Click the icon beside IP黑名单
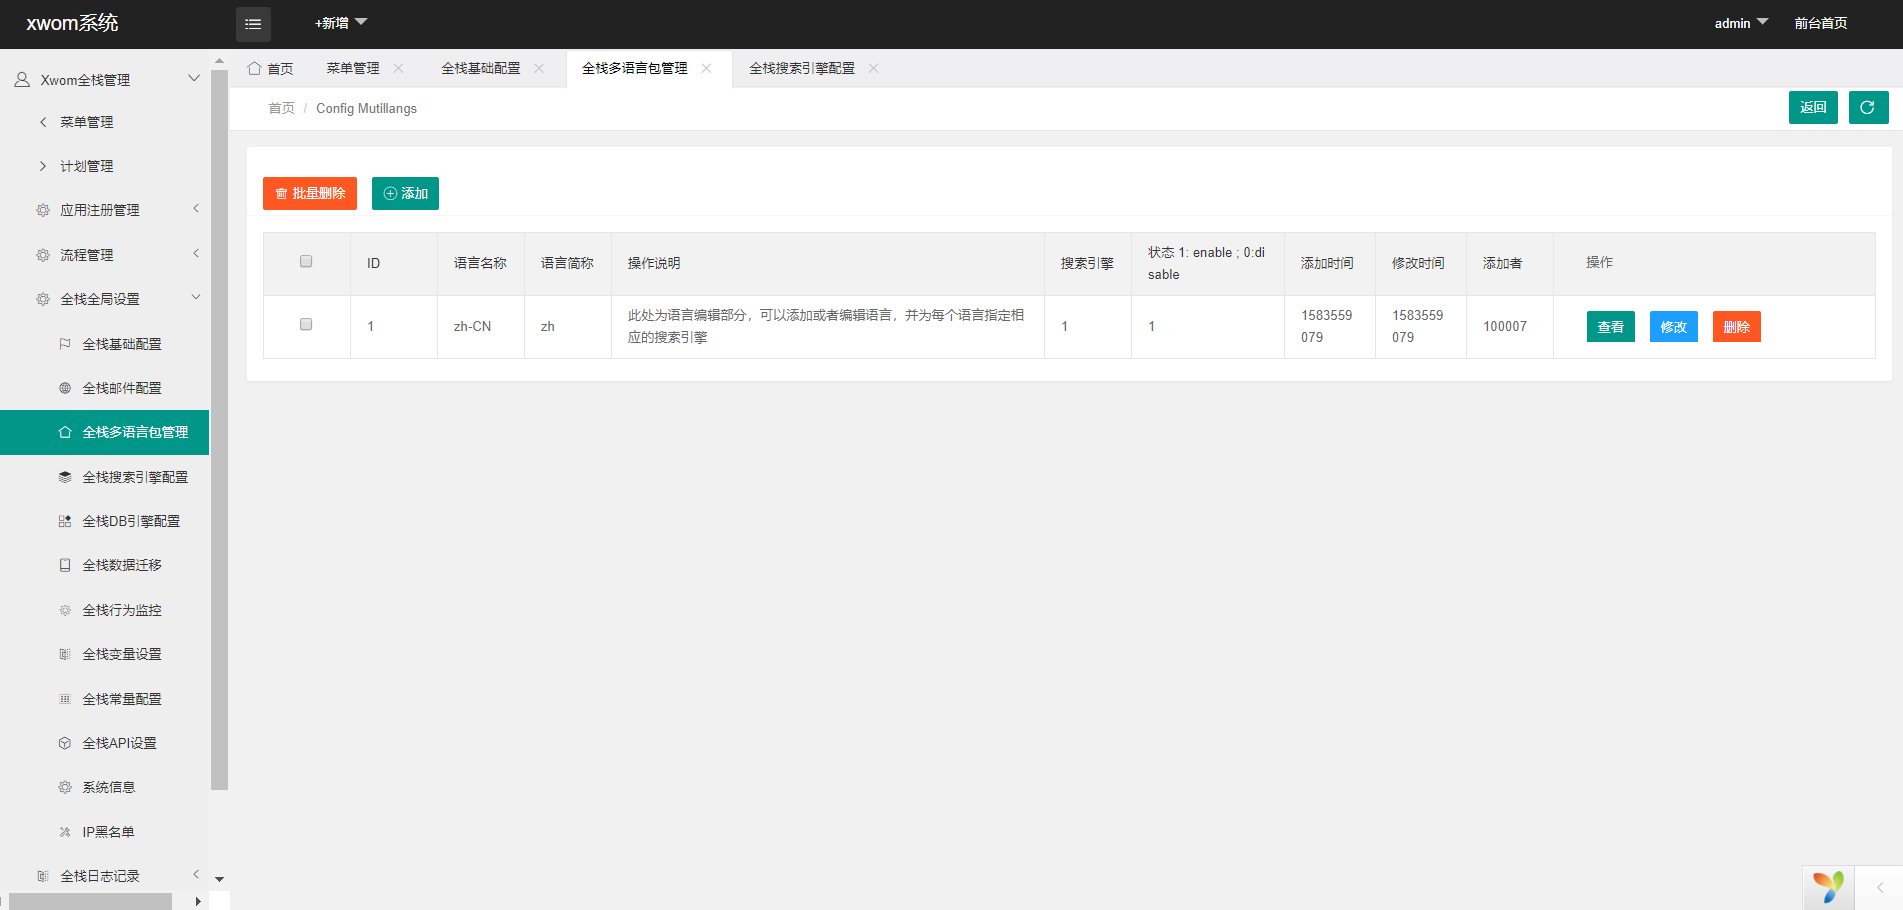1903x910 pixels. click(x=65, y=832)
